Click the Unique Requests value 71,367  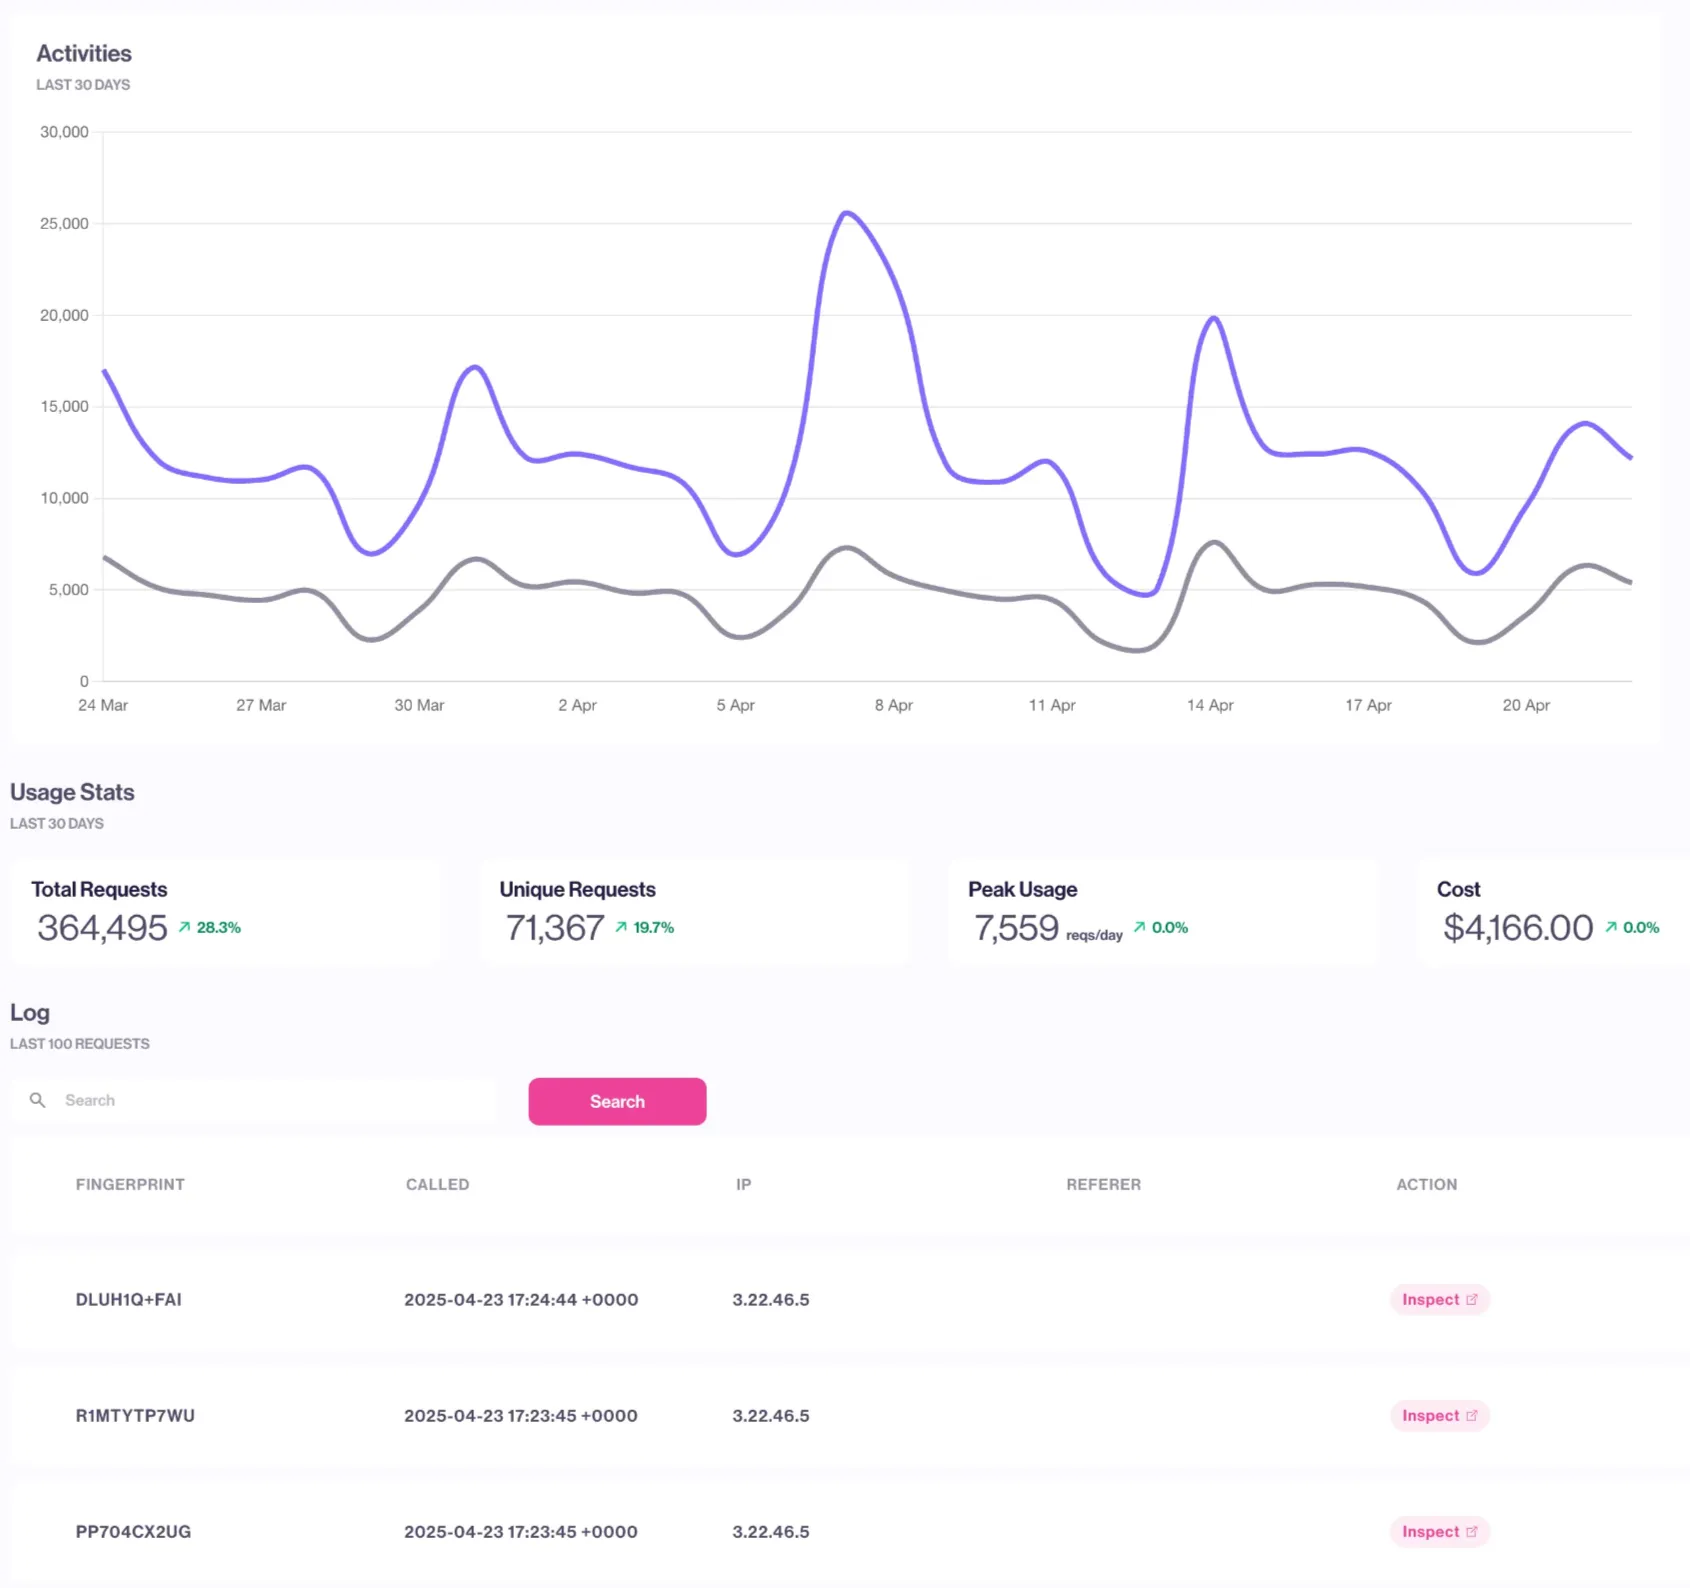[x=554, y=928]
